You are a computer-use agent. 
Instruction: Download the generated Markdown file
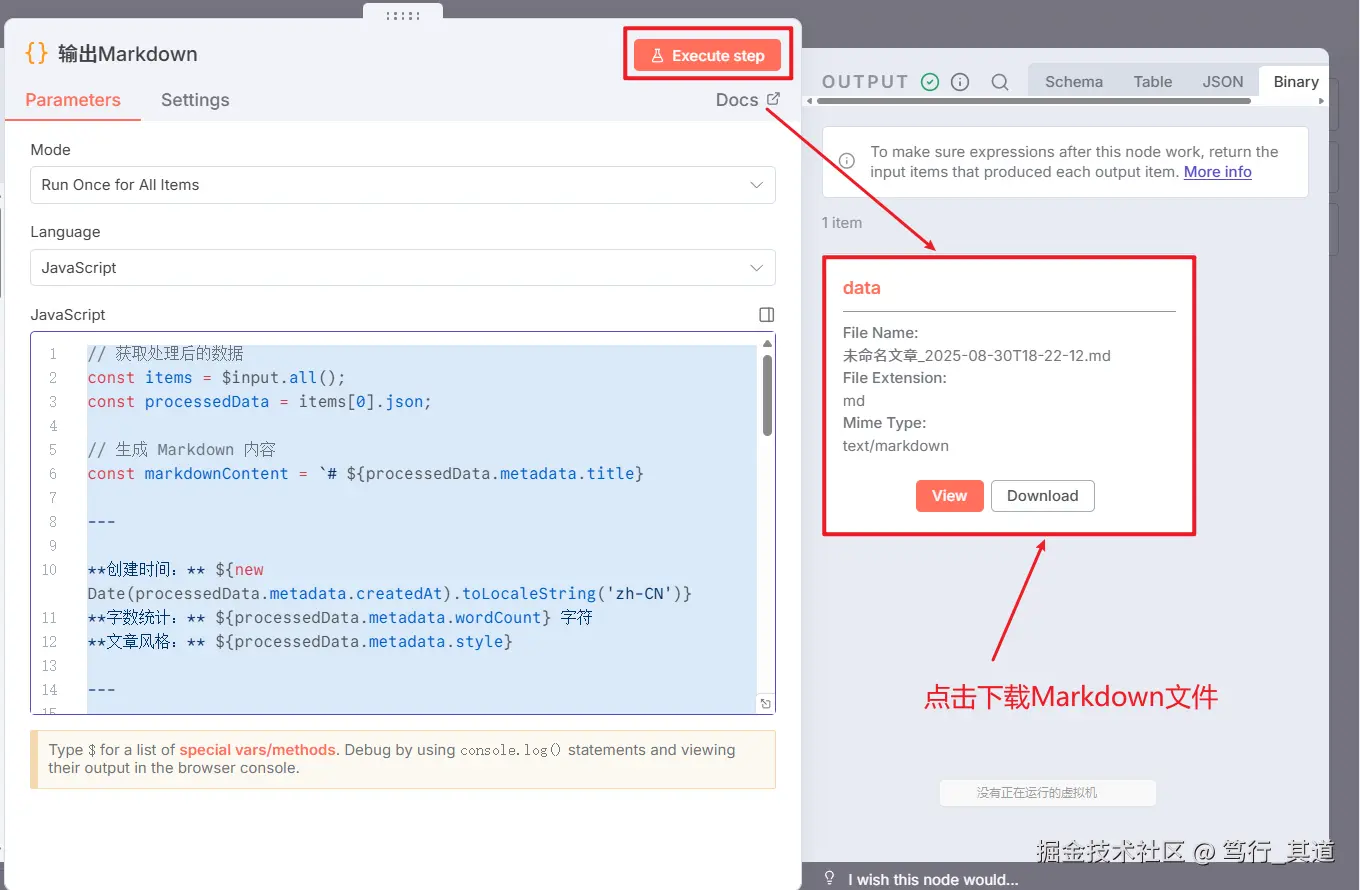coord(1042,495)
